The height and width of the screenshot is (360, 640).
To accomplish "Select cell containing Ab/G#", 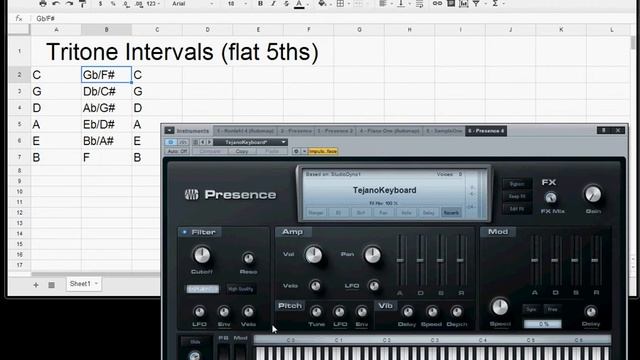I will click(106, 108).
